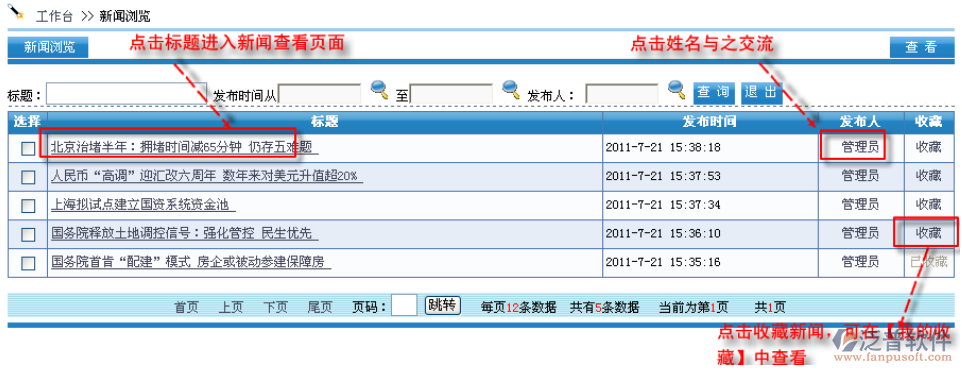Click the 查询 search button
The width and height of the screenshot is (962, 373).
[x=714, y=93]
